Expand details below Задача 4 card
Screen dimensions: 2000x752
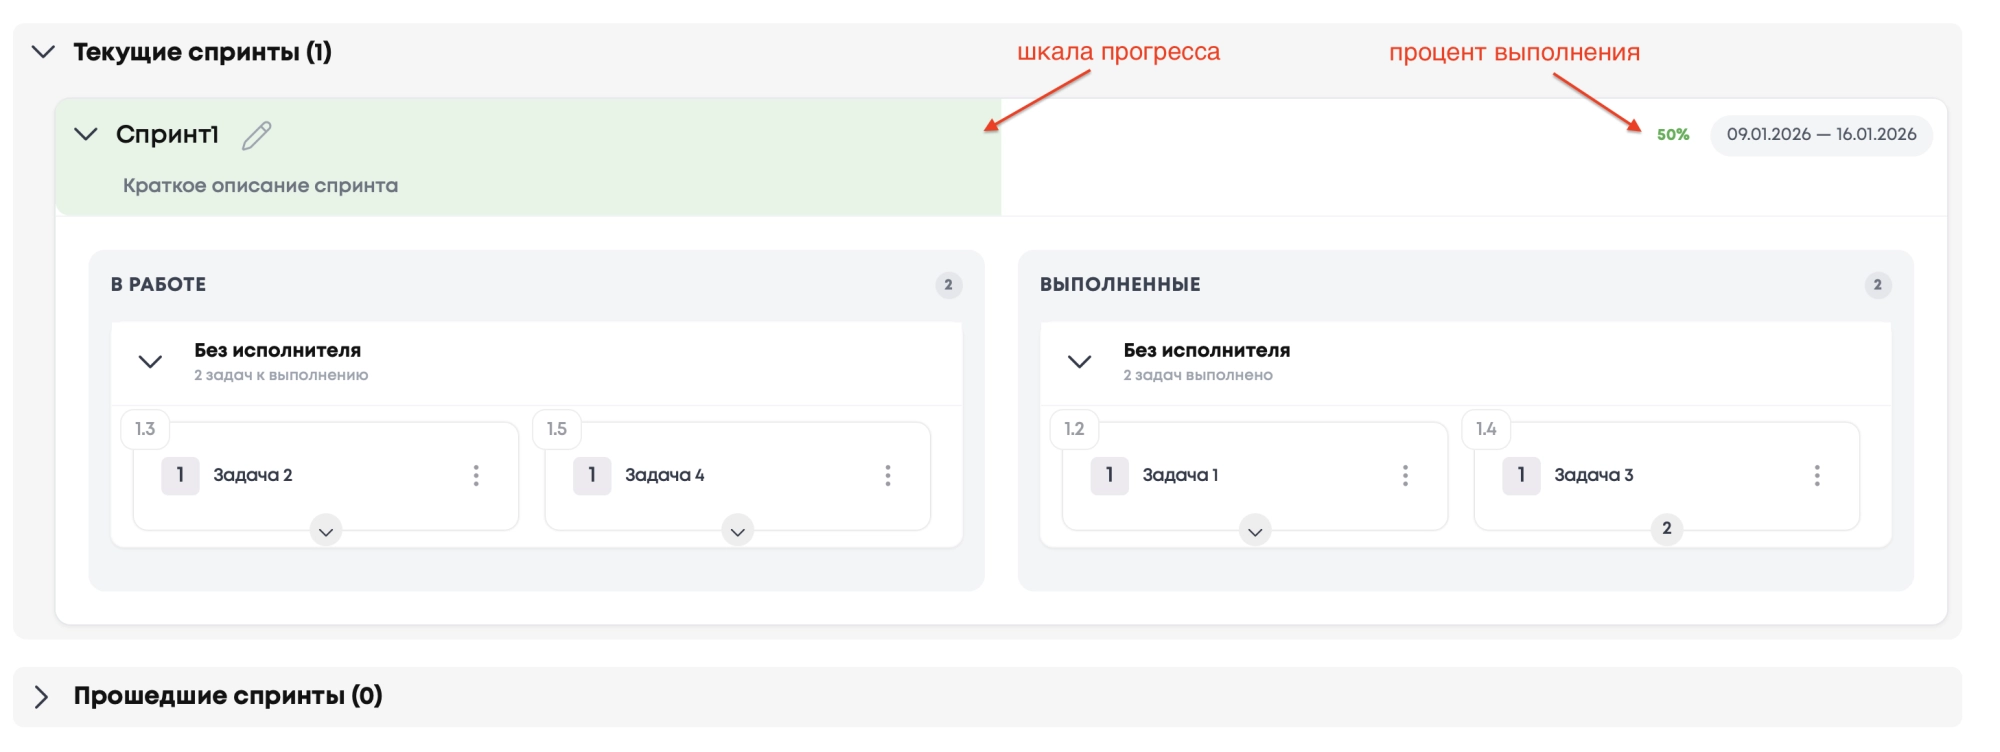737,531
